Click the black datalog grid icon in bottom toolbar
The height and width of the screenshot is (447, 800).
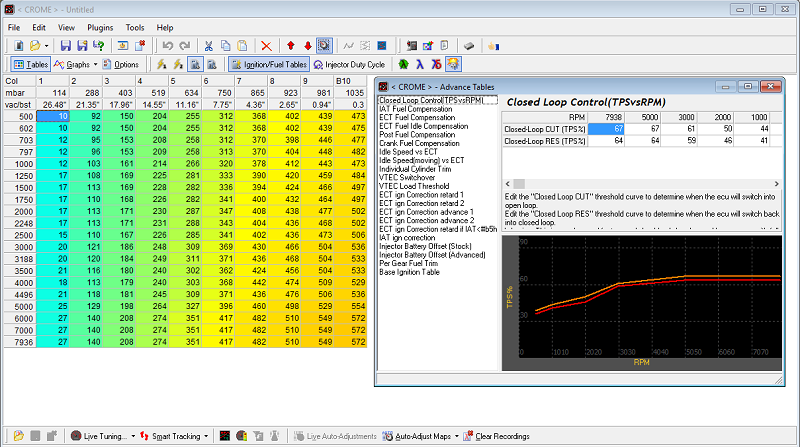(x=225, y=436)
